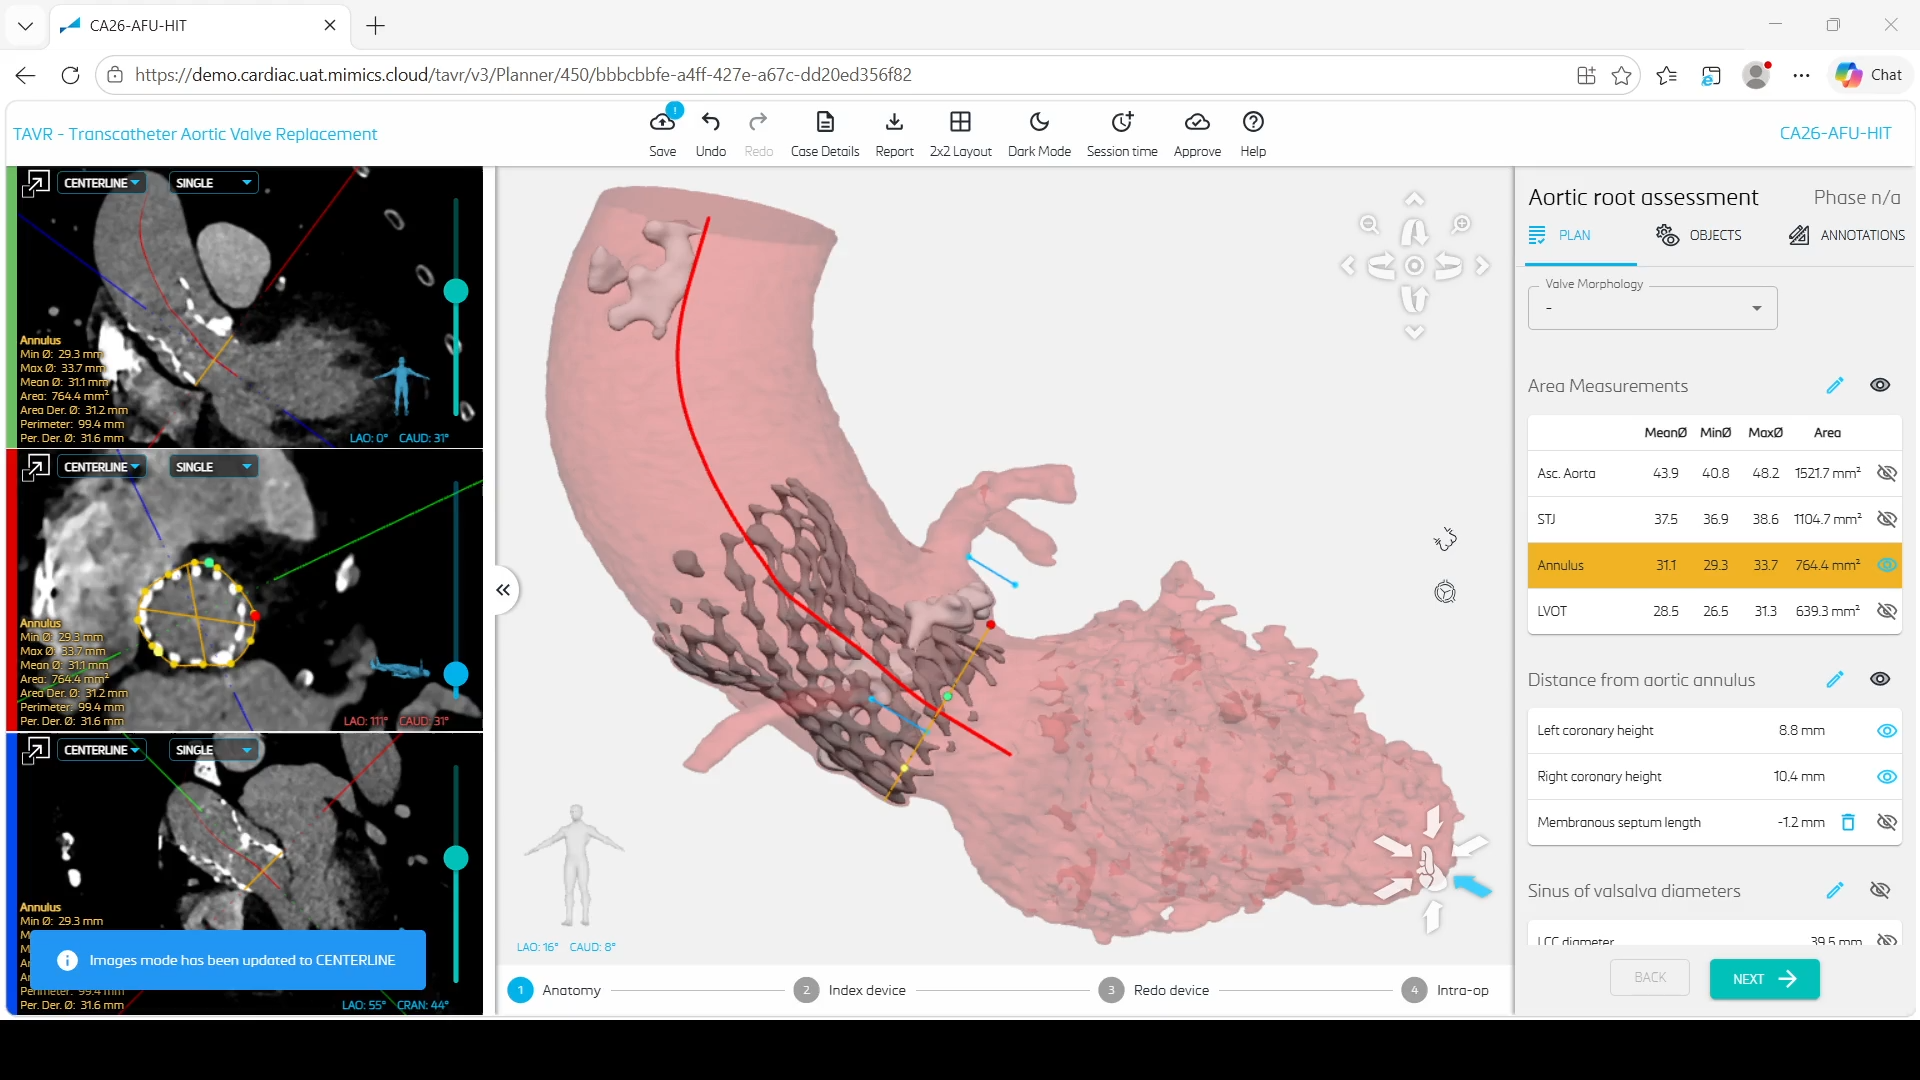Open CENTERLINE dropdown in bottom view

coord(102,750)
